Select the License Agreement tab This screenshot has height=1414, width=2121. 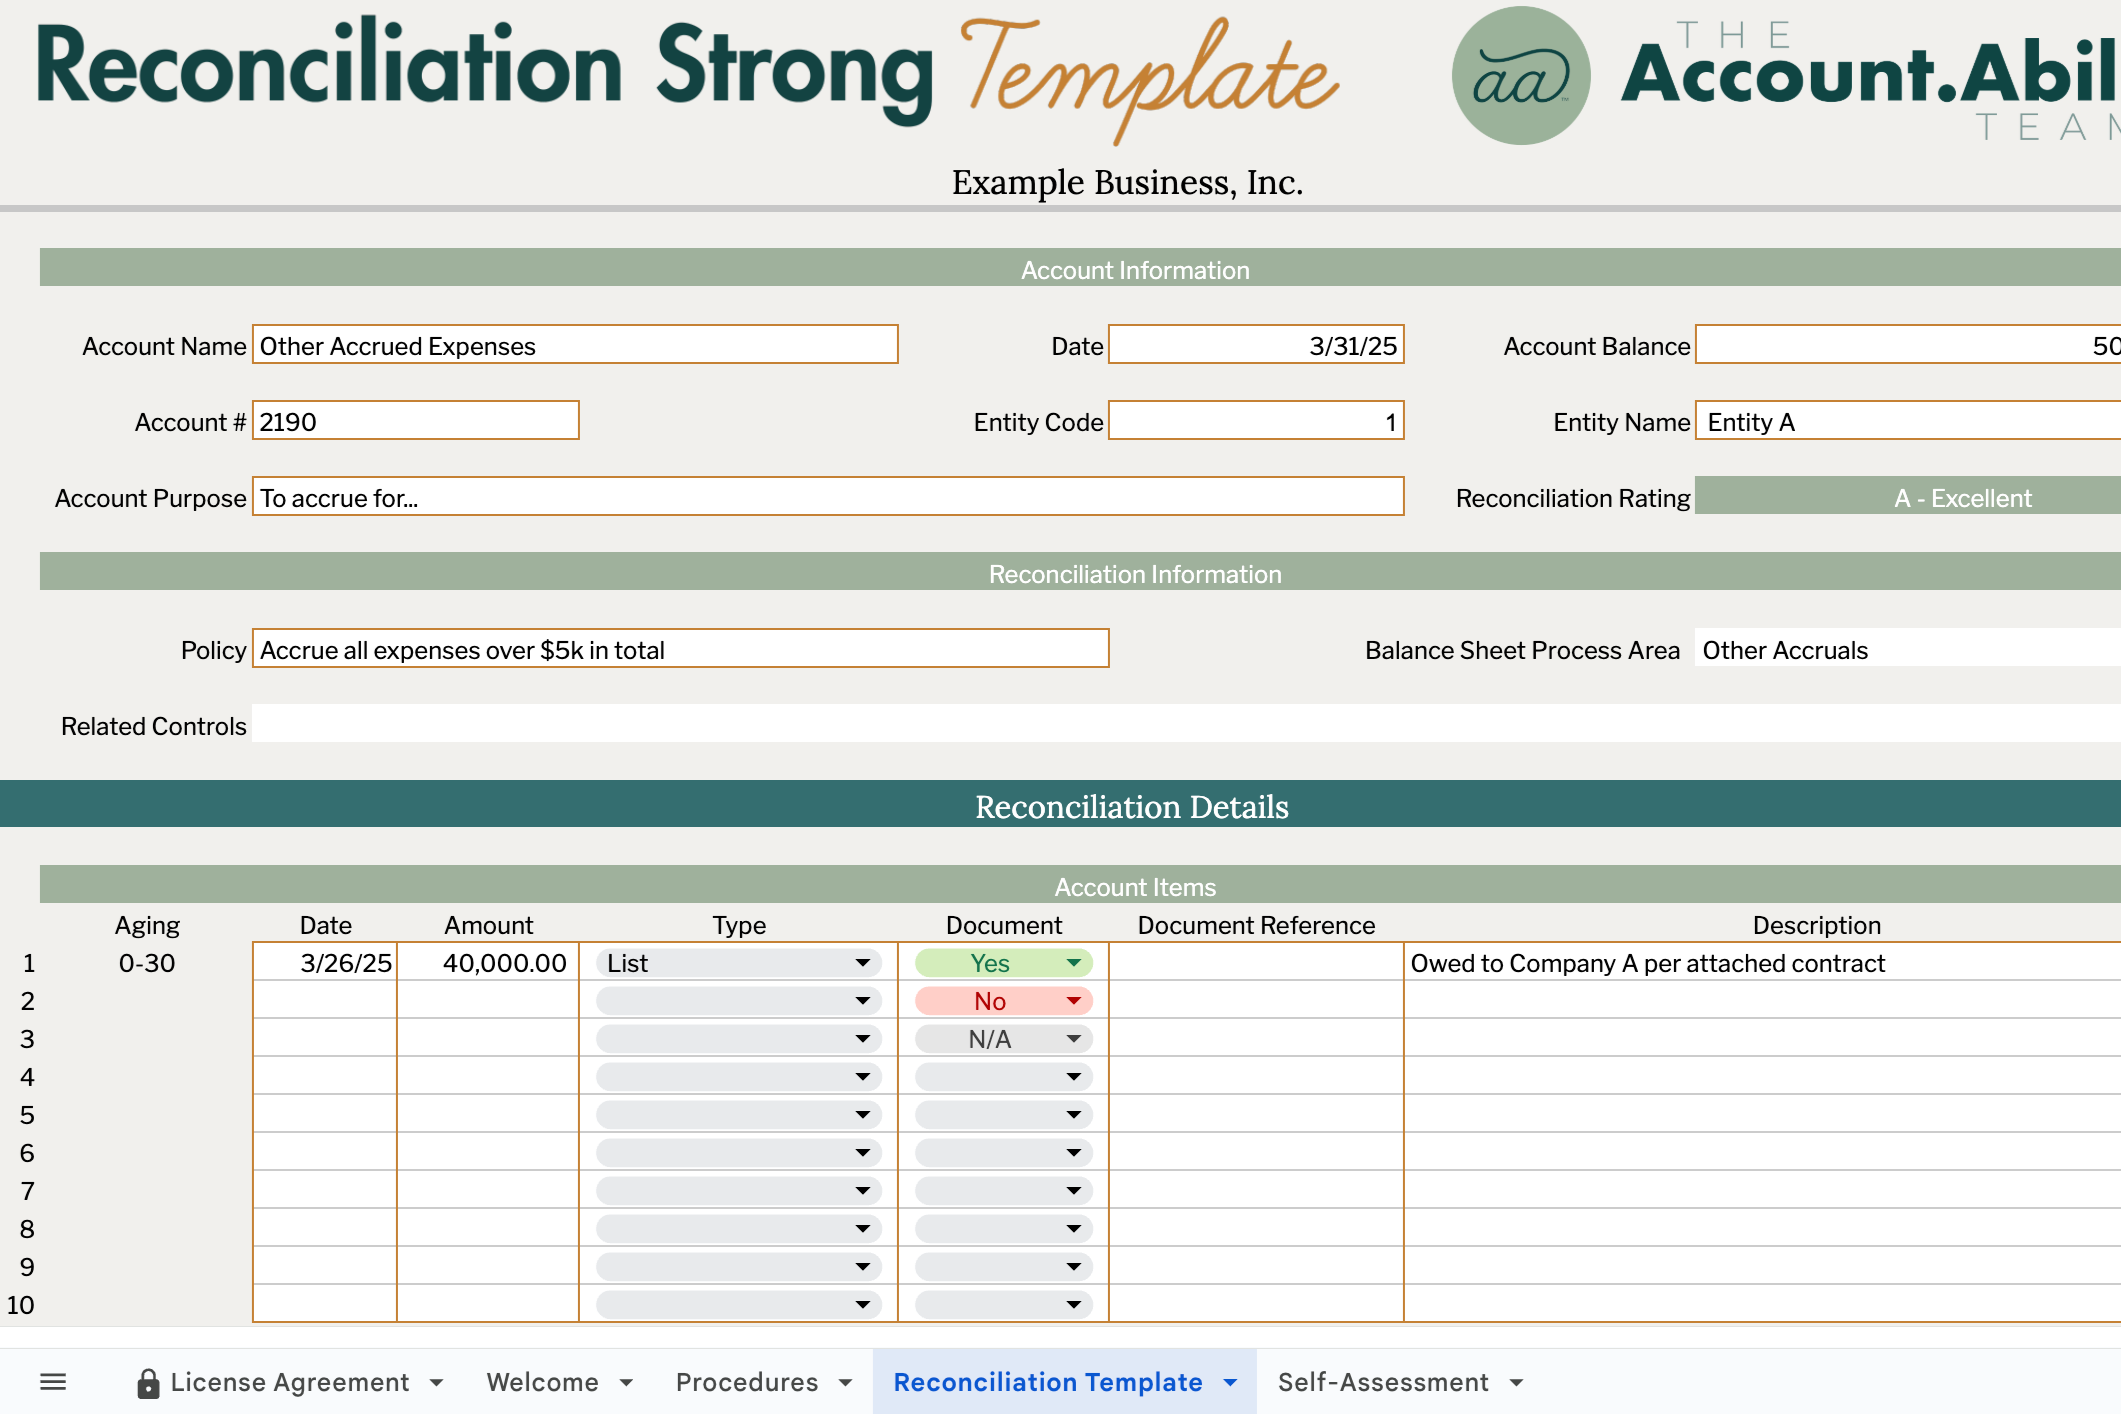(x=289, y=1381)
